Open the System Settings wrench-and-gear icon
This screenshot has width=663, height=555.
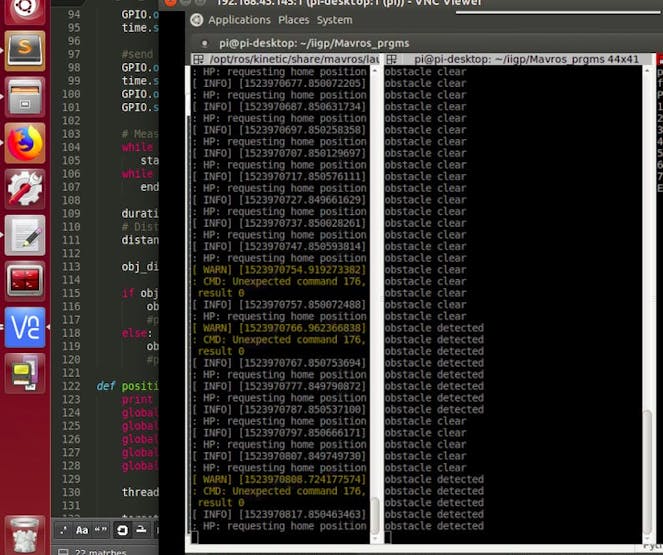(25, 189)
